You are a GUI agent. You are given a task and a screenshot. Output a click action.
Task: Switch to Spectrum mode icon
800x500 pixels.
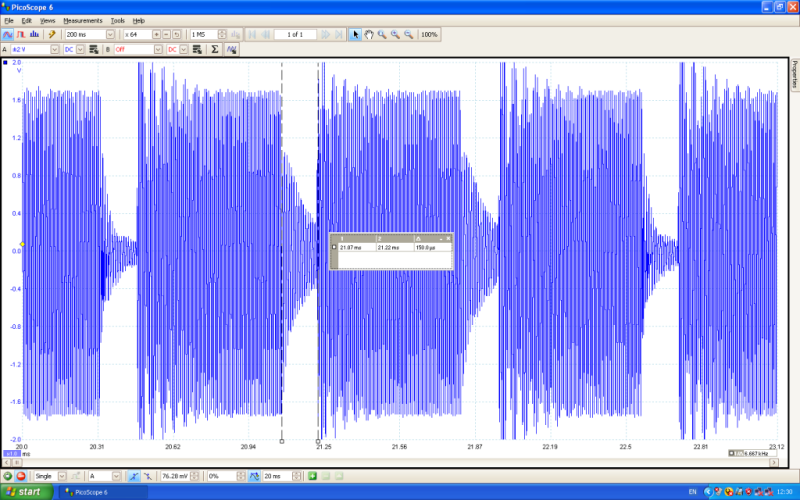34,34
